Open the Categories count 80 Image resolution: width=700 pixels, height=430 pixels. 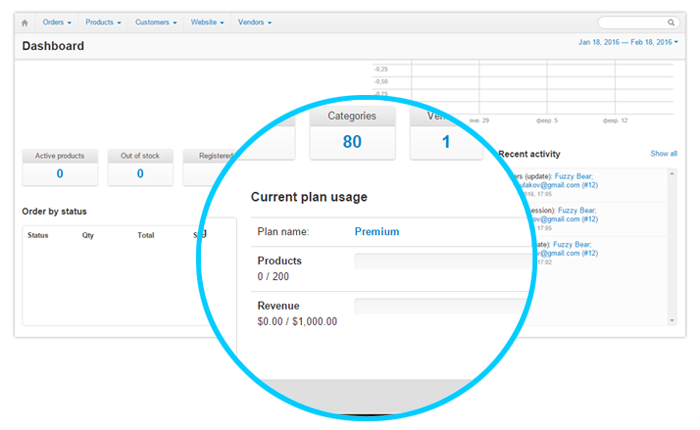352,142
